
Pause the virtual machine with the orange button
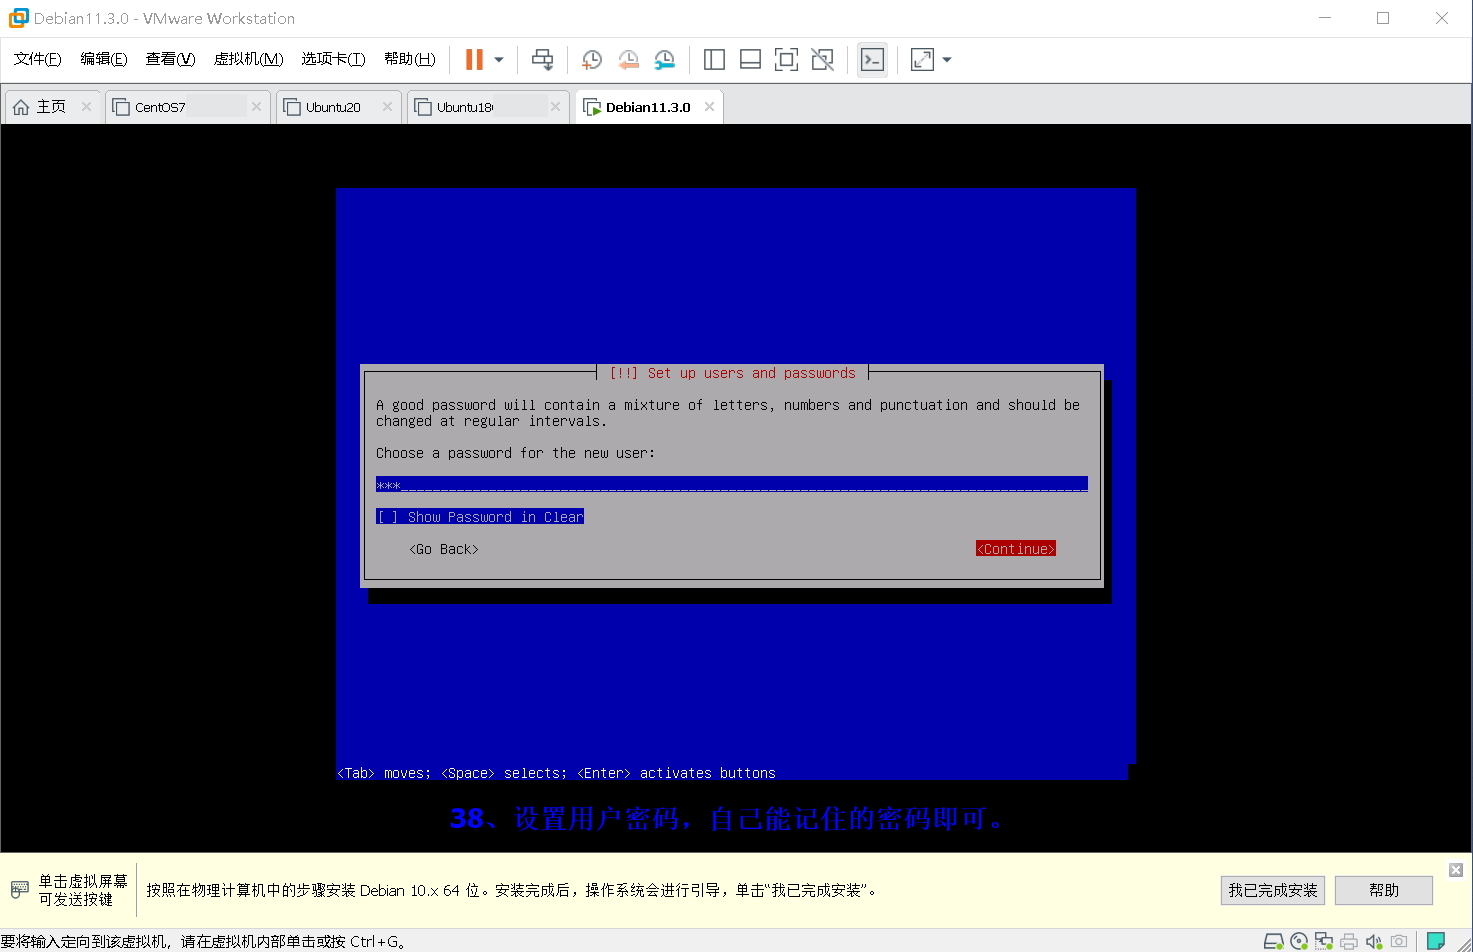[474, 60]
